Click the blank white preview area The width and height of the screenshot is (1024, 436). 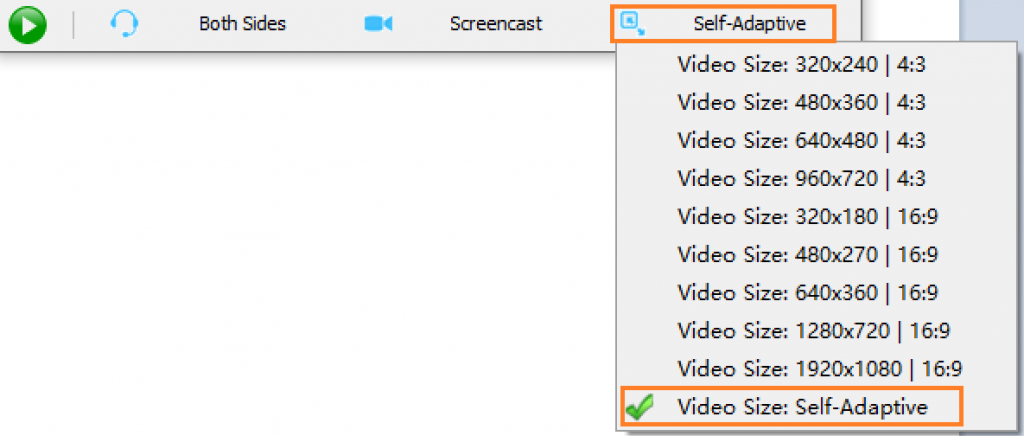(307, 241)
